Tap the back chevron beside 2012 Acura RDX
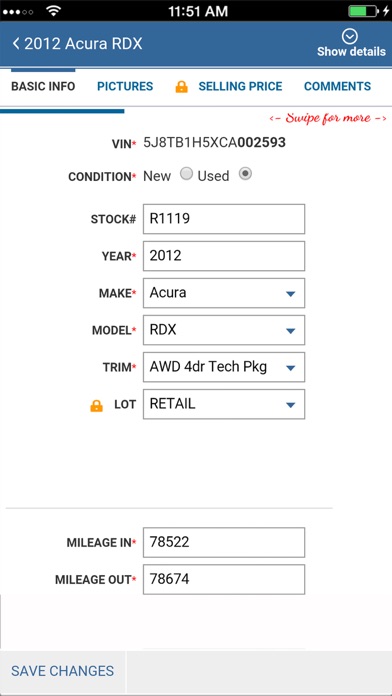 pos(16,44)
